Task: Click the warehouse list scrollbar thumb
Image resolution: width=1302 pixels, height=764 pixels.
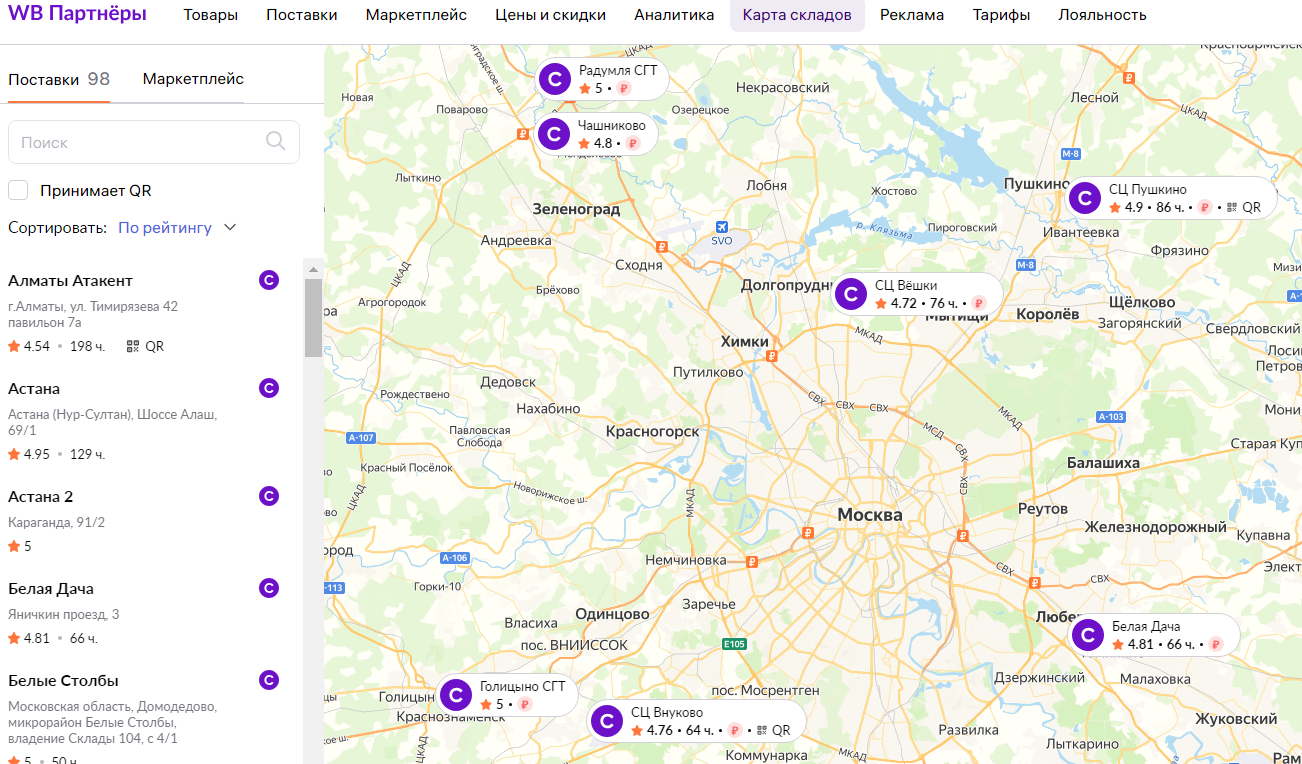Action: [x=313, y=318]
